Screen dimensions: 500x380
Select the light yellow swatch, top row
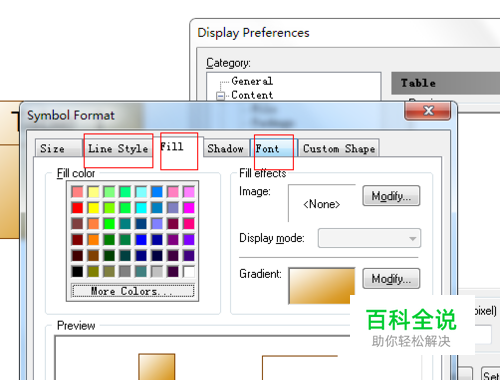(93, 192)
